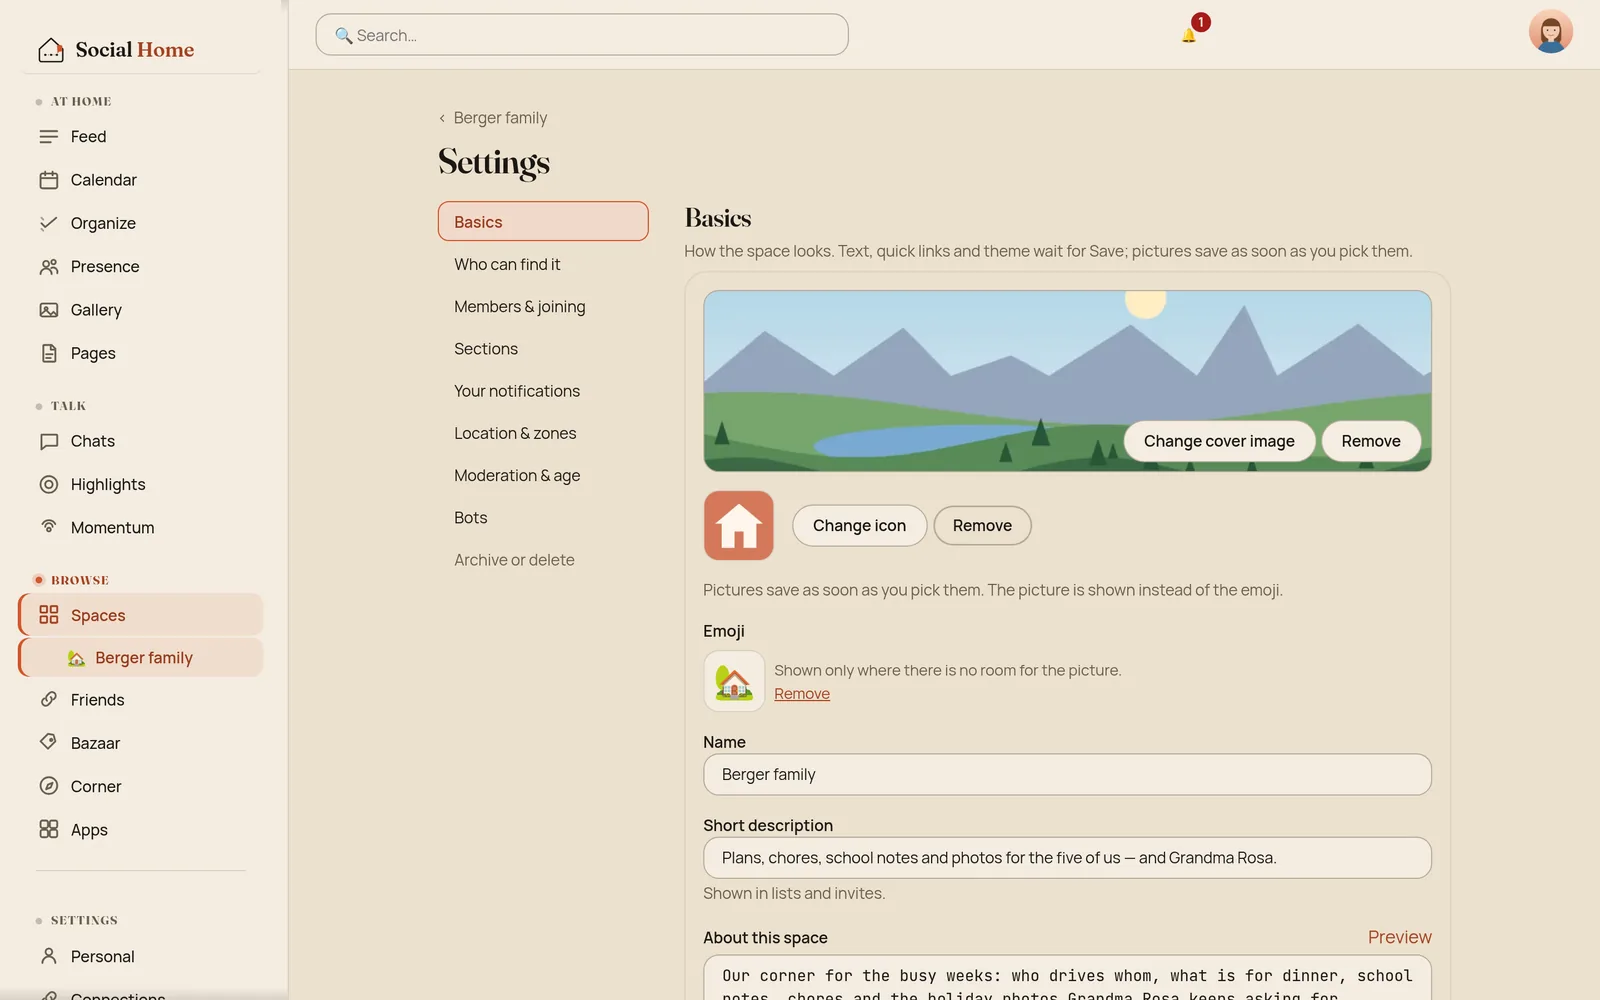Select the Presence people icon
This screenshot has height=1000, width=1600.
tap(48, 267)
